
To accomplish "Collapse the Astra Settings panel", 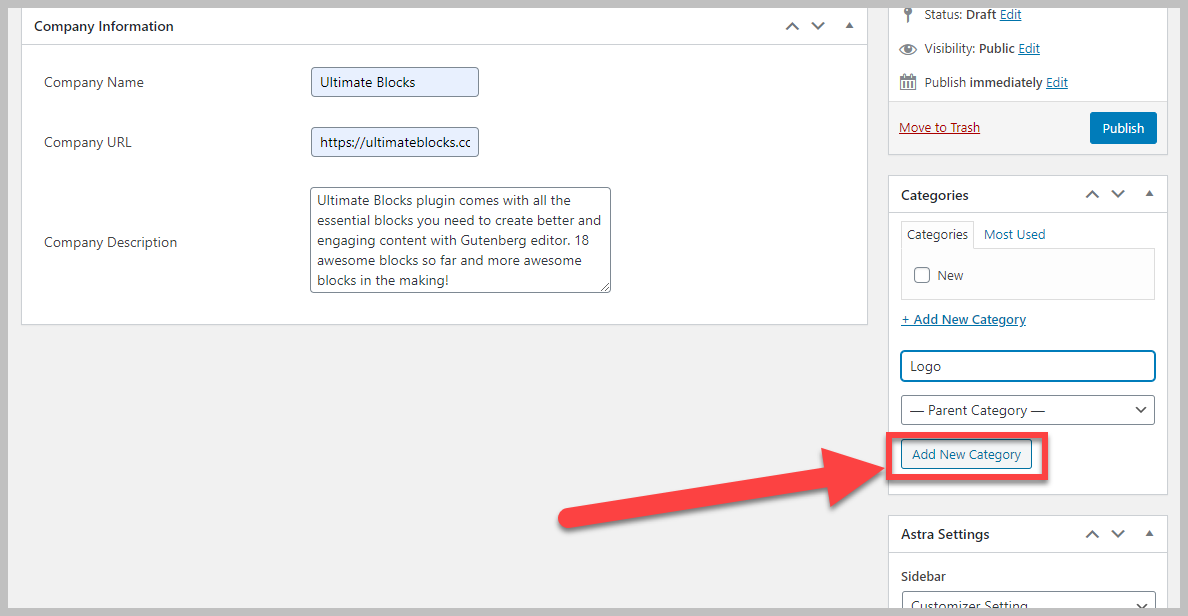I will click(x=1149, y=533).
